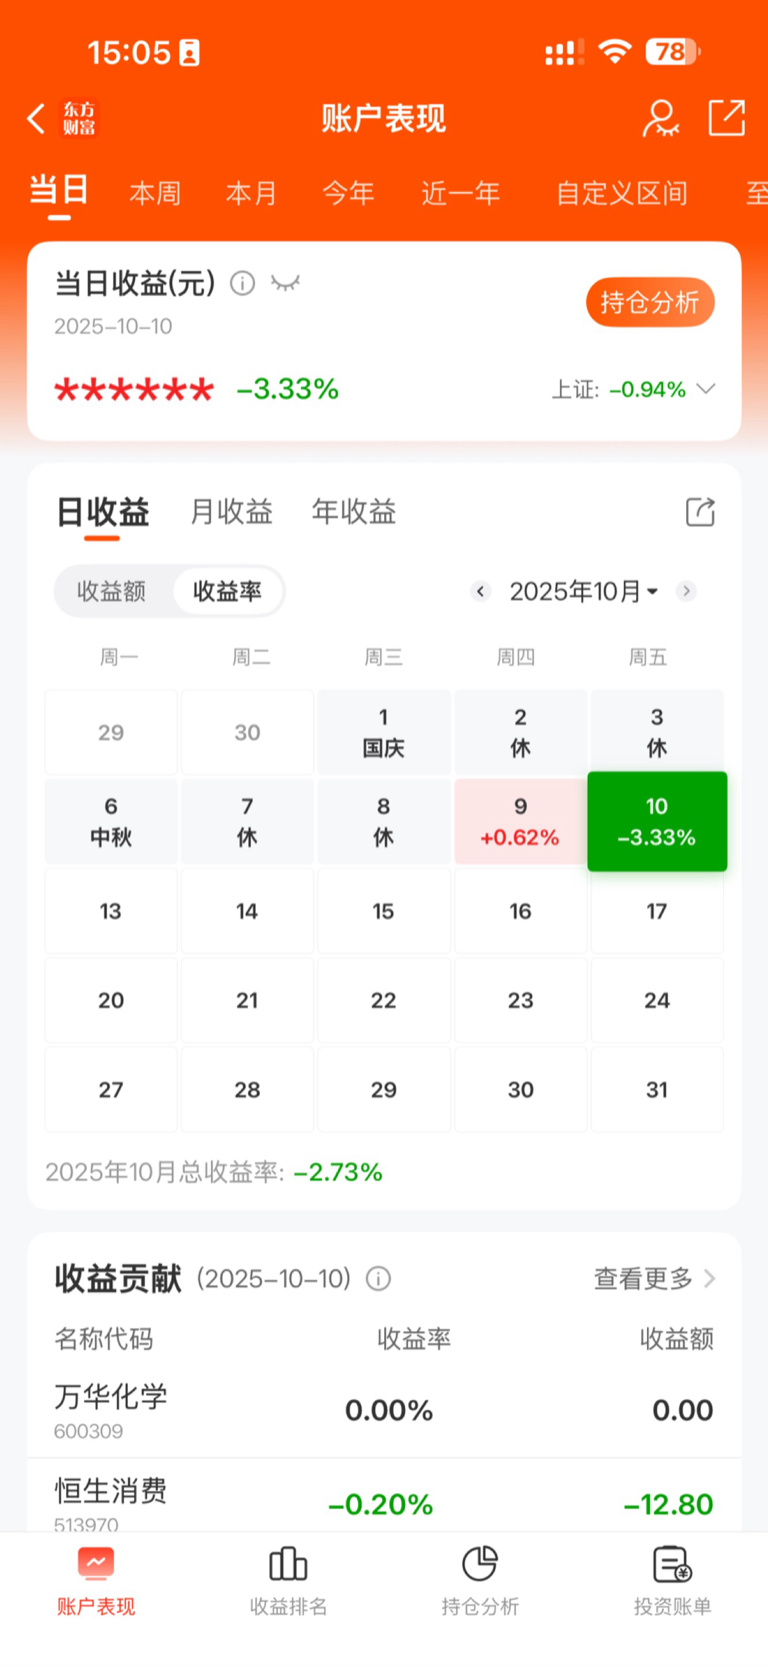Image resolution: width=768 pixels, height=1667 pixels.
Task: Open the 2025年10月 month picker
Action: pyautogui.click(x=583, y=591)
